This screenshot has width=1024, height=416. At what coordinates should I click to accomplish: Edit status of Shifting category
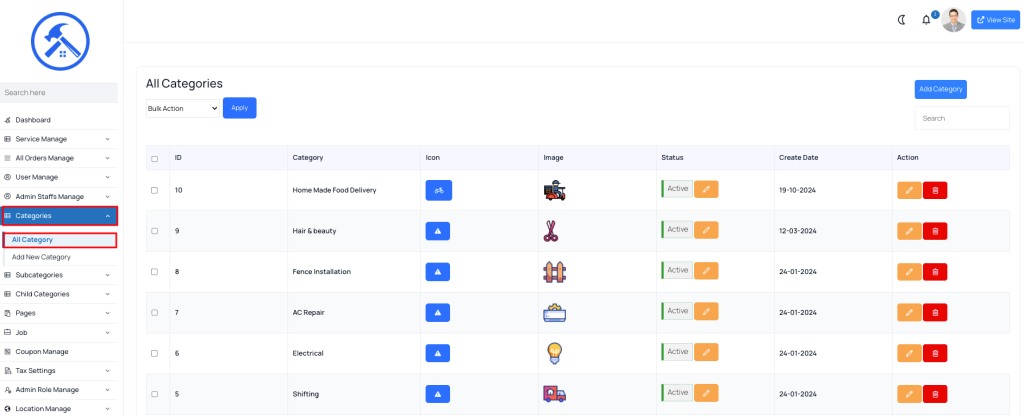[706, 393]
